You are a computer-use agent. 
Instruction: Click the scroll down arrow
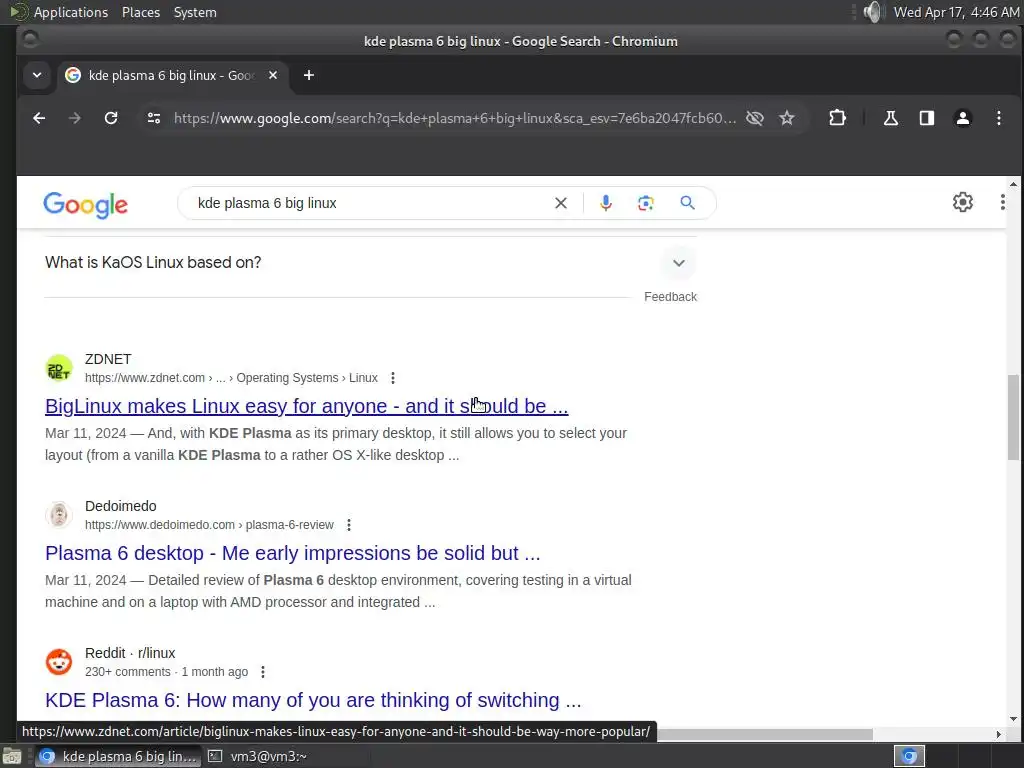[1013, 719]
